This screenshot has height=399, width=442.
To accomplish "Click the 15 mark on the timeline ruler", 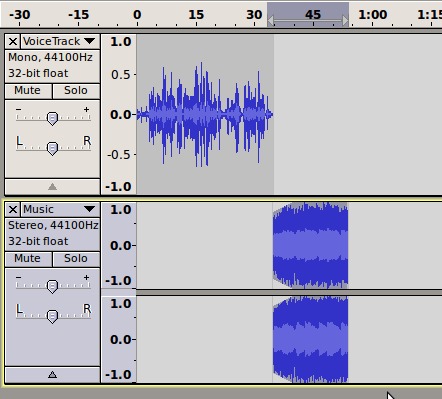I will pyautogui.click(x=196, y=15).
